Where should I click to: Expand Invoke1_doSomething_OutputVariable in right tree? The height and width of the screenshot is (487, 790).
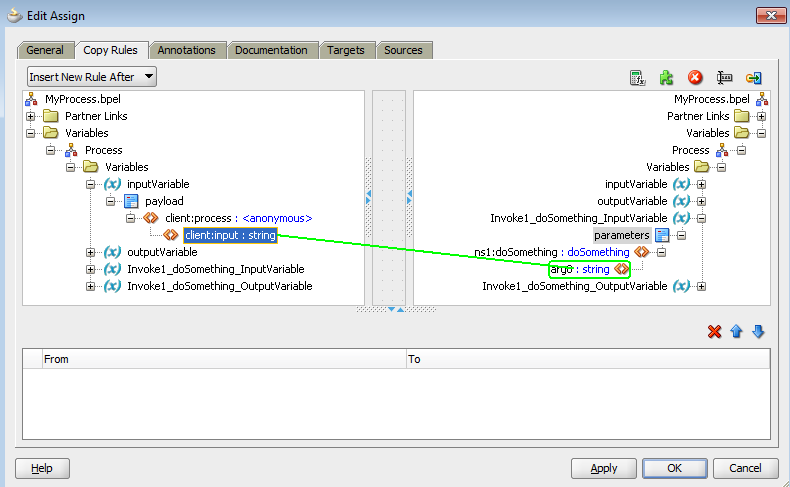point(701,286)
